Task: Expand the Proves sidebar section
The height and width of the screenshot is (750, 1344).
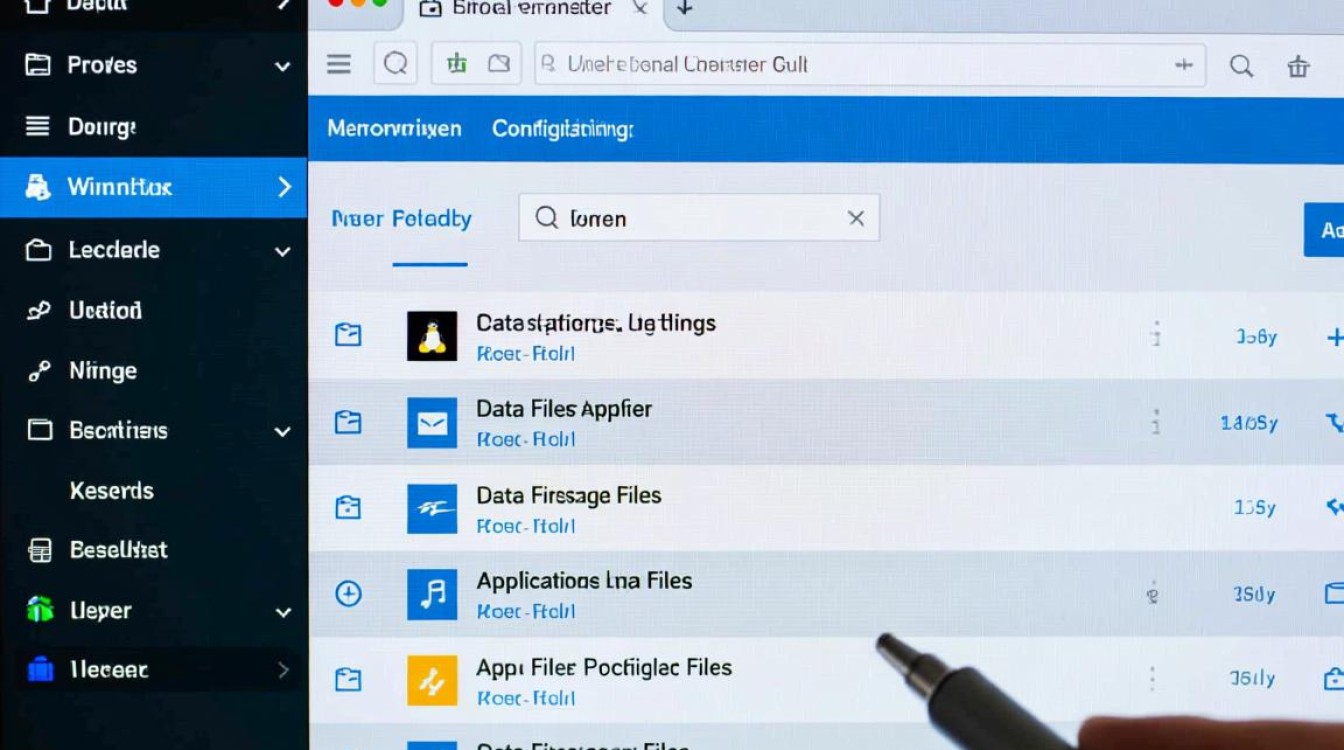Action: click(282, 66)
